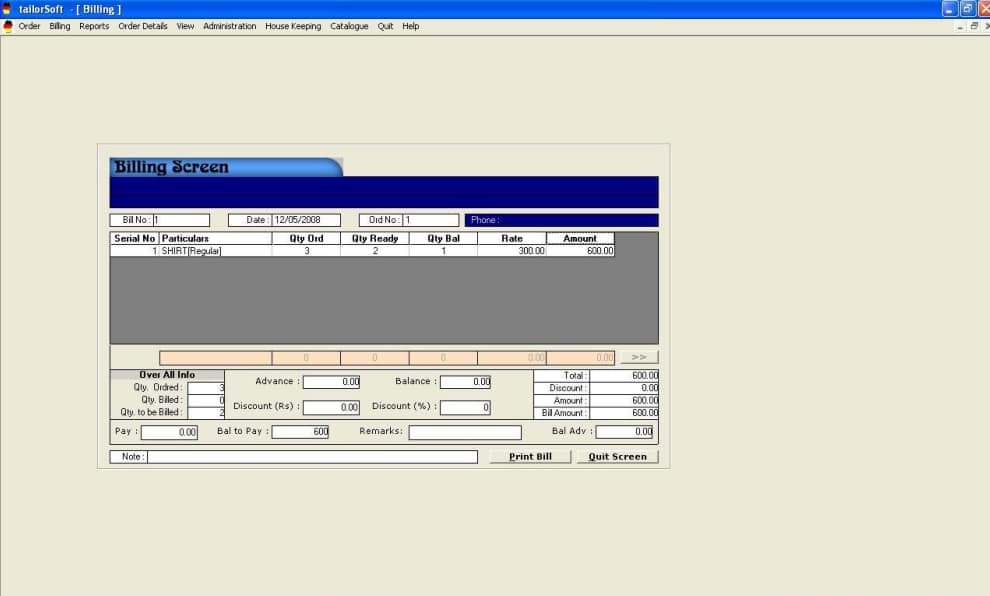Focus the Pay amount field
Viewport: 990px width, 596px height.
169,432
